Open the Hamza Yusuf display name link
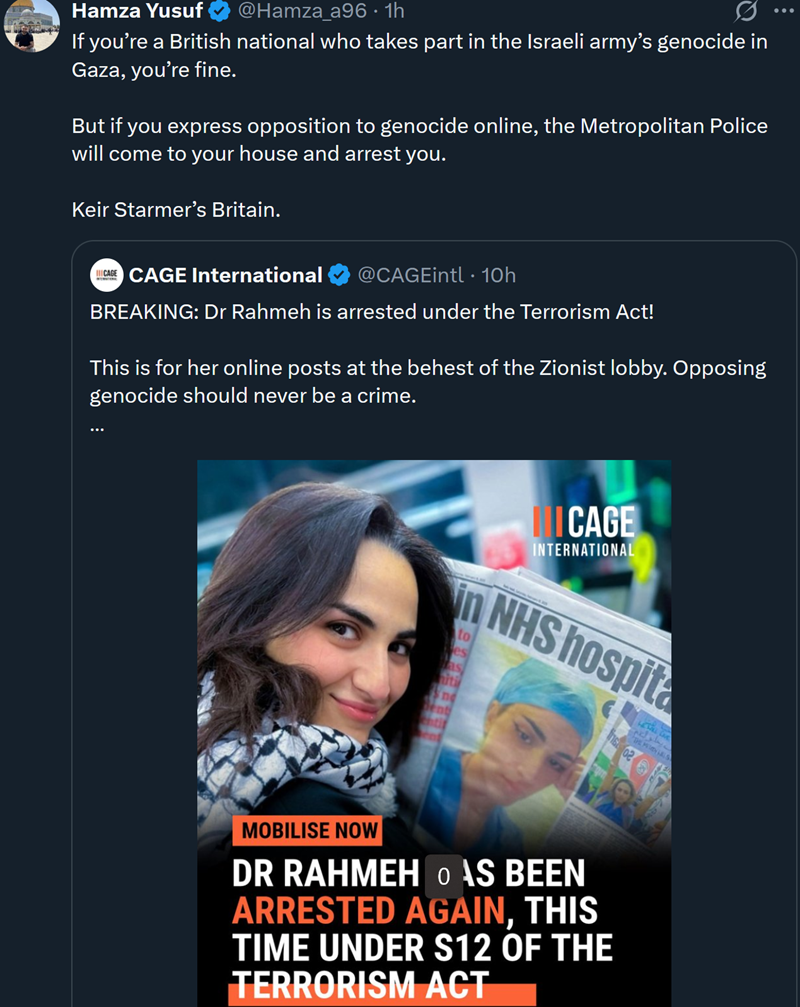The image size is (800, 1007). (x=136, y=12)
